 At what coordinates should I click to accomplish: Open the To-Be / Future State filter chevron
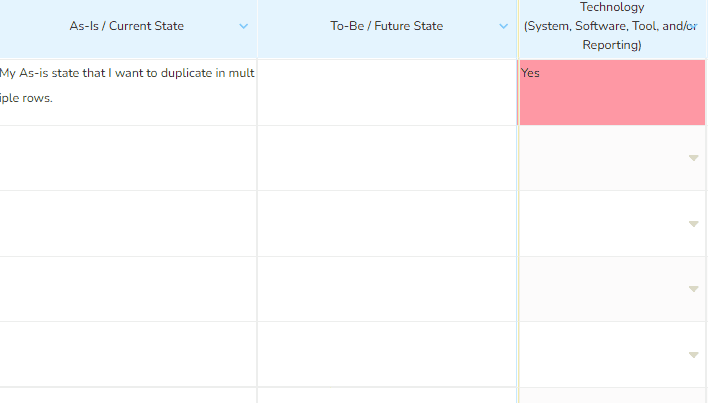pos(503,26)
